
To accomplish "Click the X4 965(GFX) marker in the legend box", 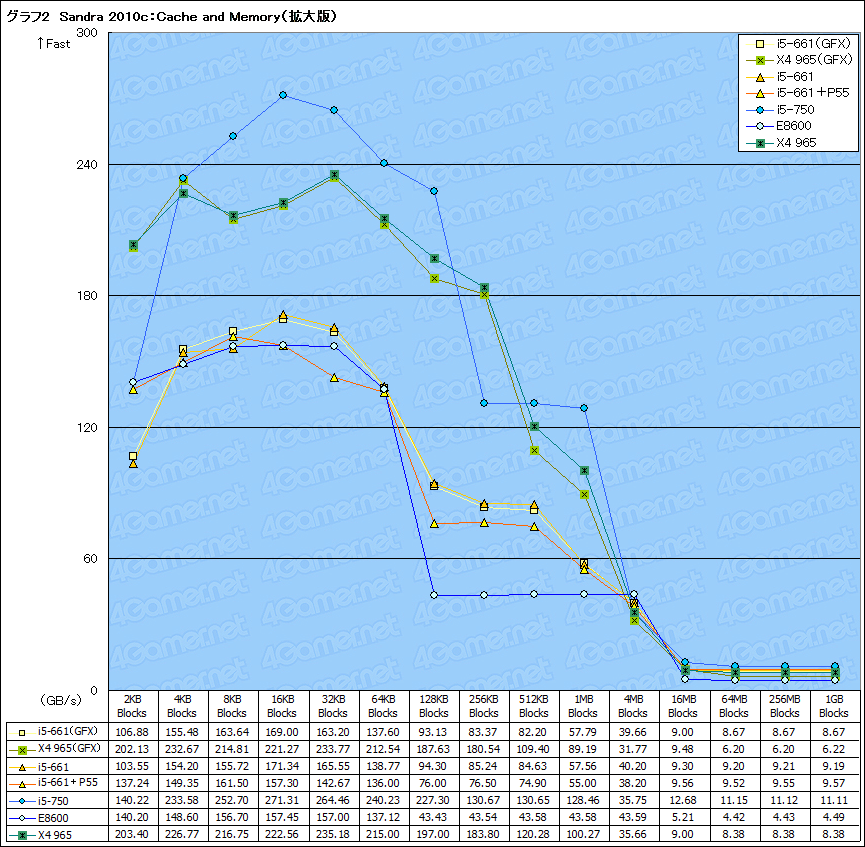I will click(760, 60).
